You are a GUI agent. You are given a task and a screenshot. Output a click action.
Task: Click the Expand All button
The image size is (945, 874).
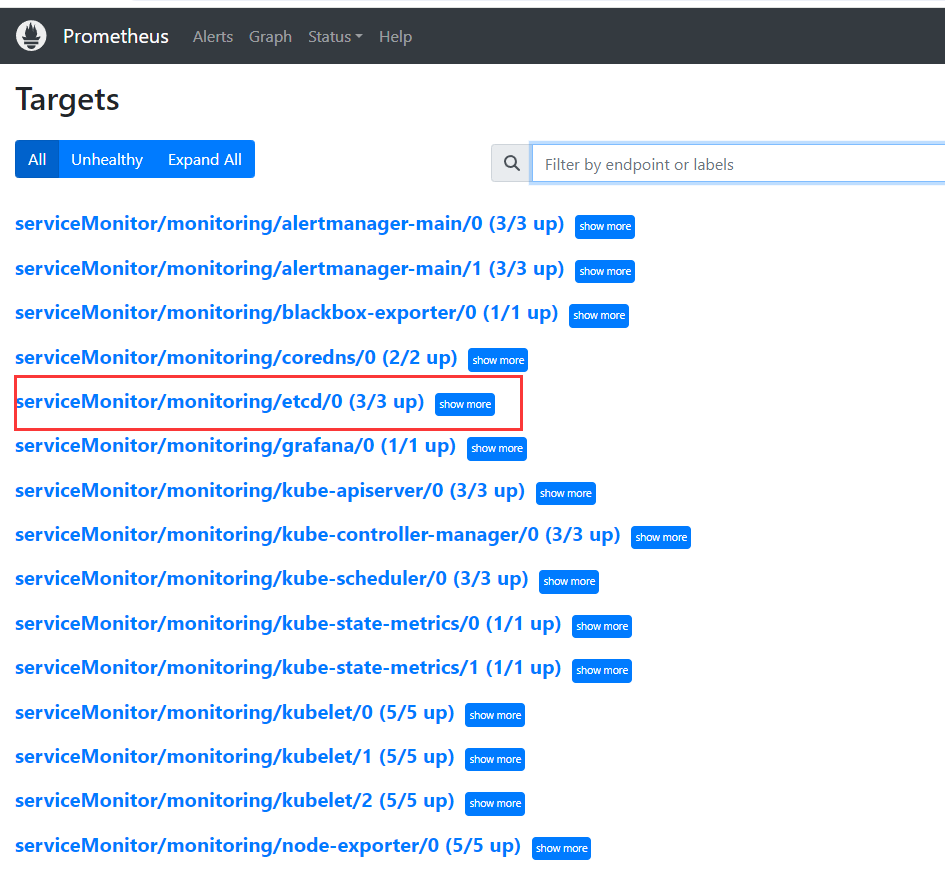[x=205, y=159]
